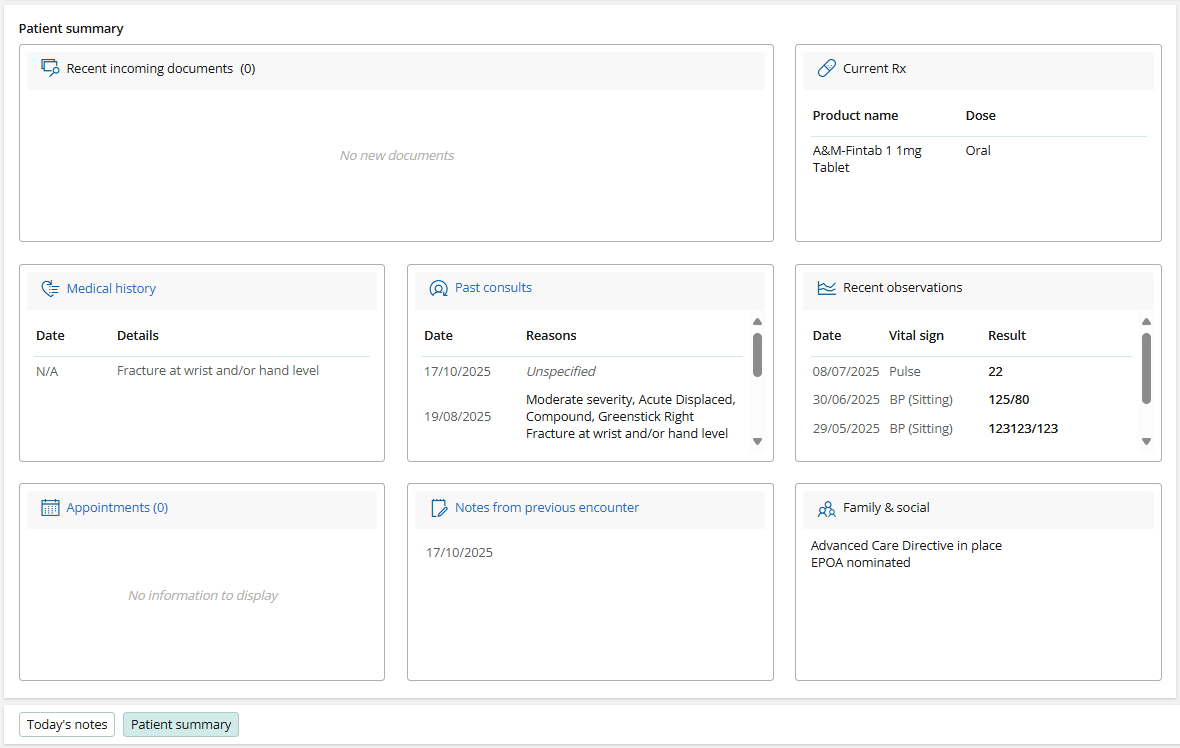Click Recent observations scrollbar thumb
Image resolution: width=1180 pixels, height=748 pixels.
pyautogui.click(x=1146, y=367)
